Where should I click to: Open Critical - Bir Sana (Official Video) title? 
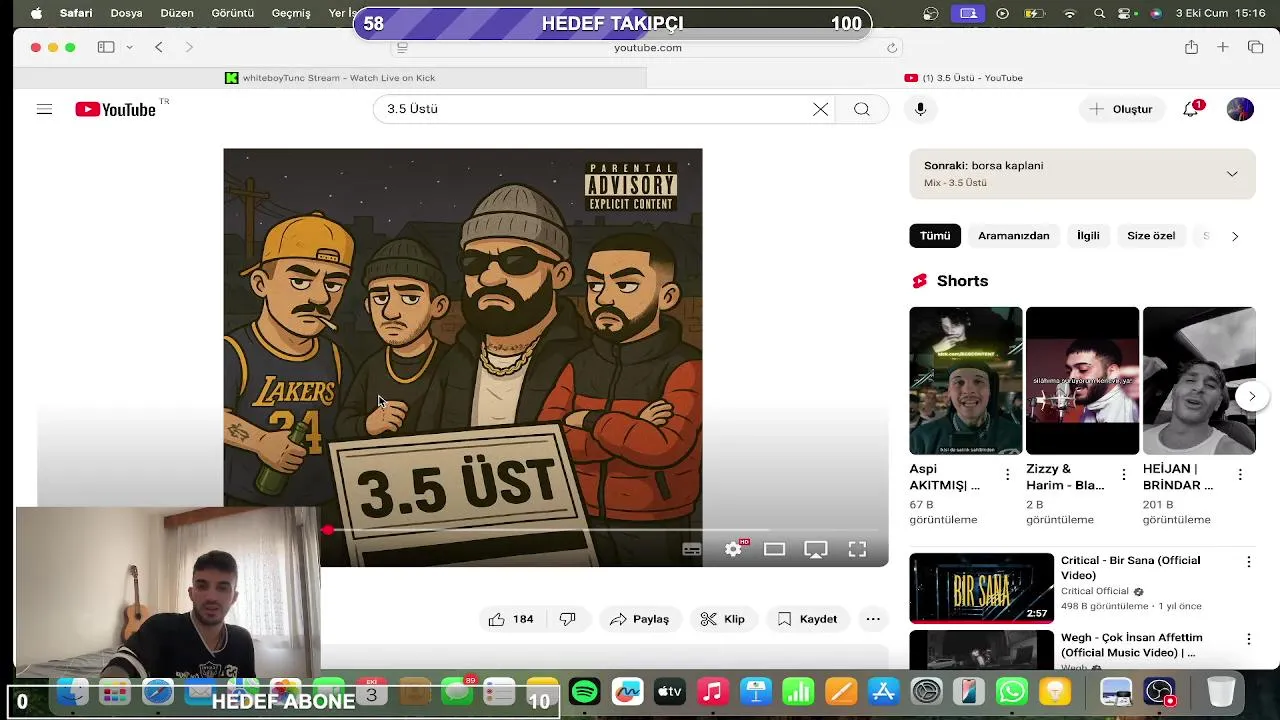1130,568
